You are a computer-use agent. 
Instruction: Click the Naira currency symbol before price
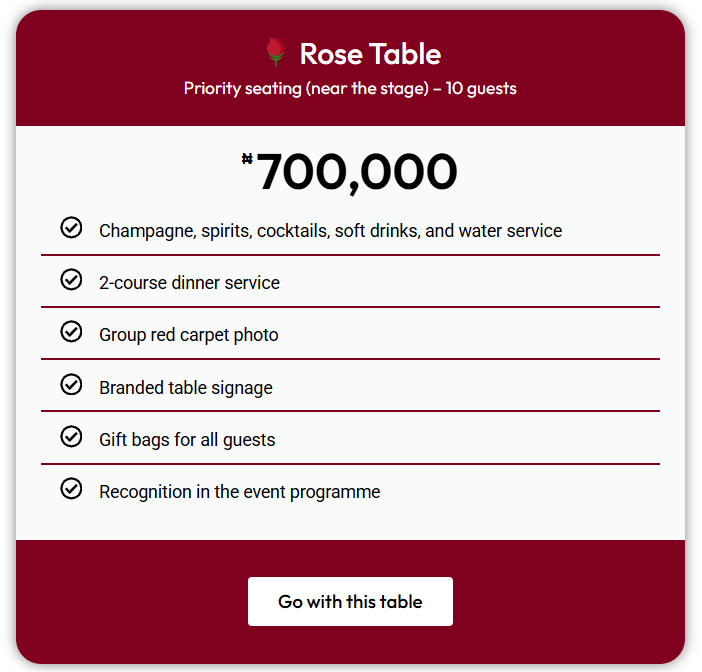click(247, 158)
